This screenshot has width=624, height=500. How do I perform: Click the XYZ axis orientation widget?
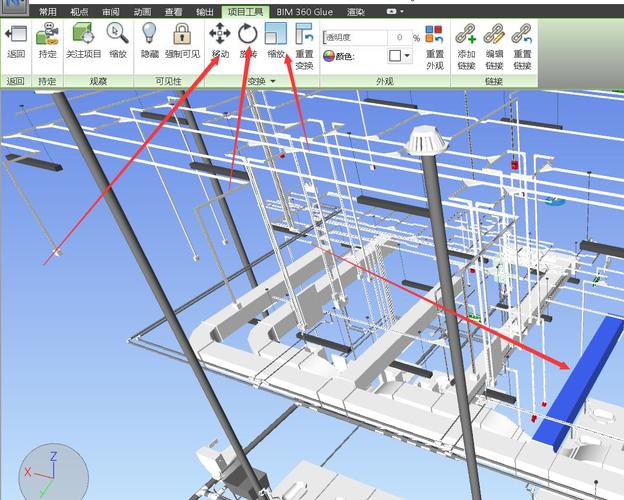pos(53,472)
